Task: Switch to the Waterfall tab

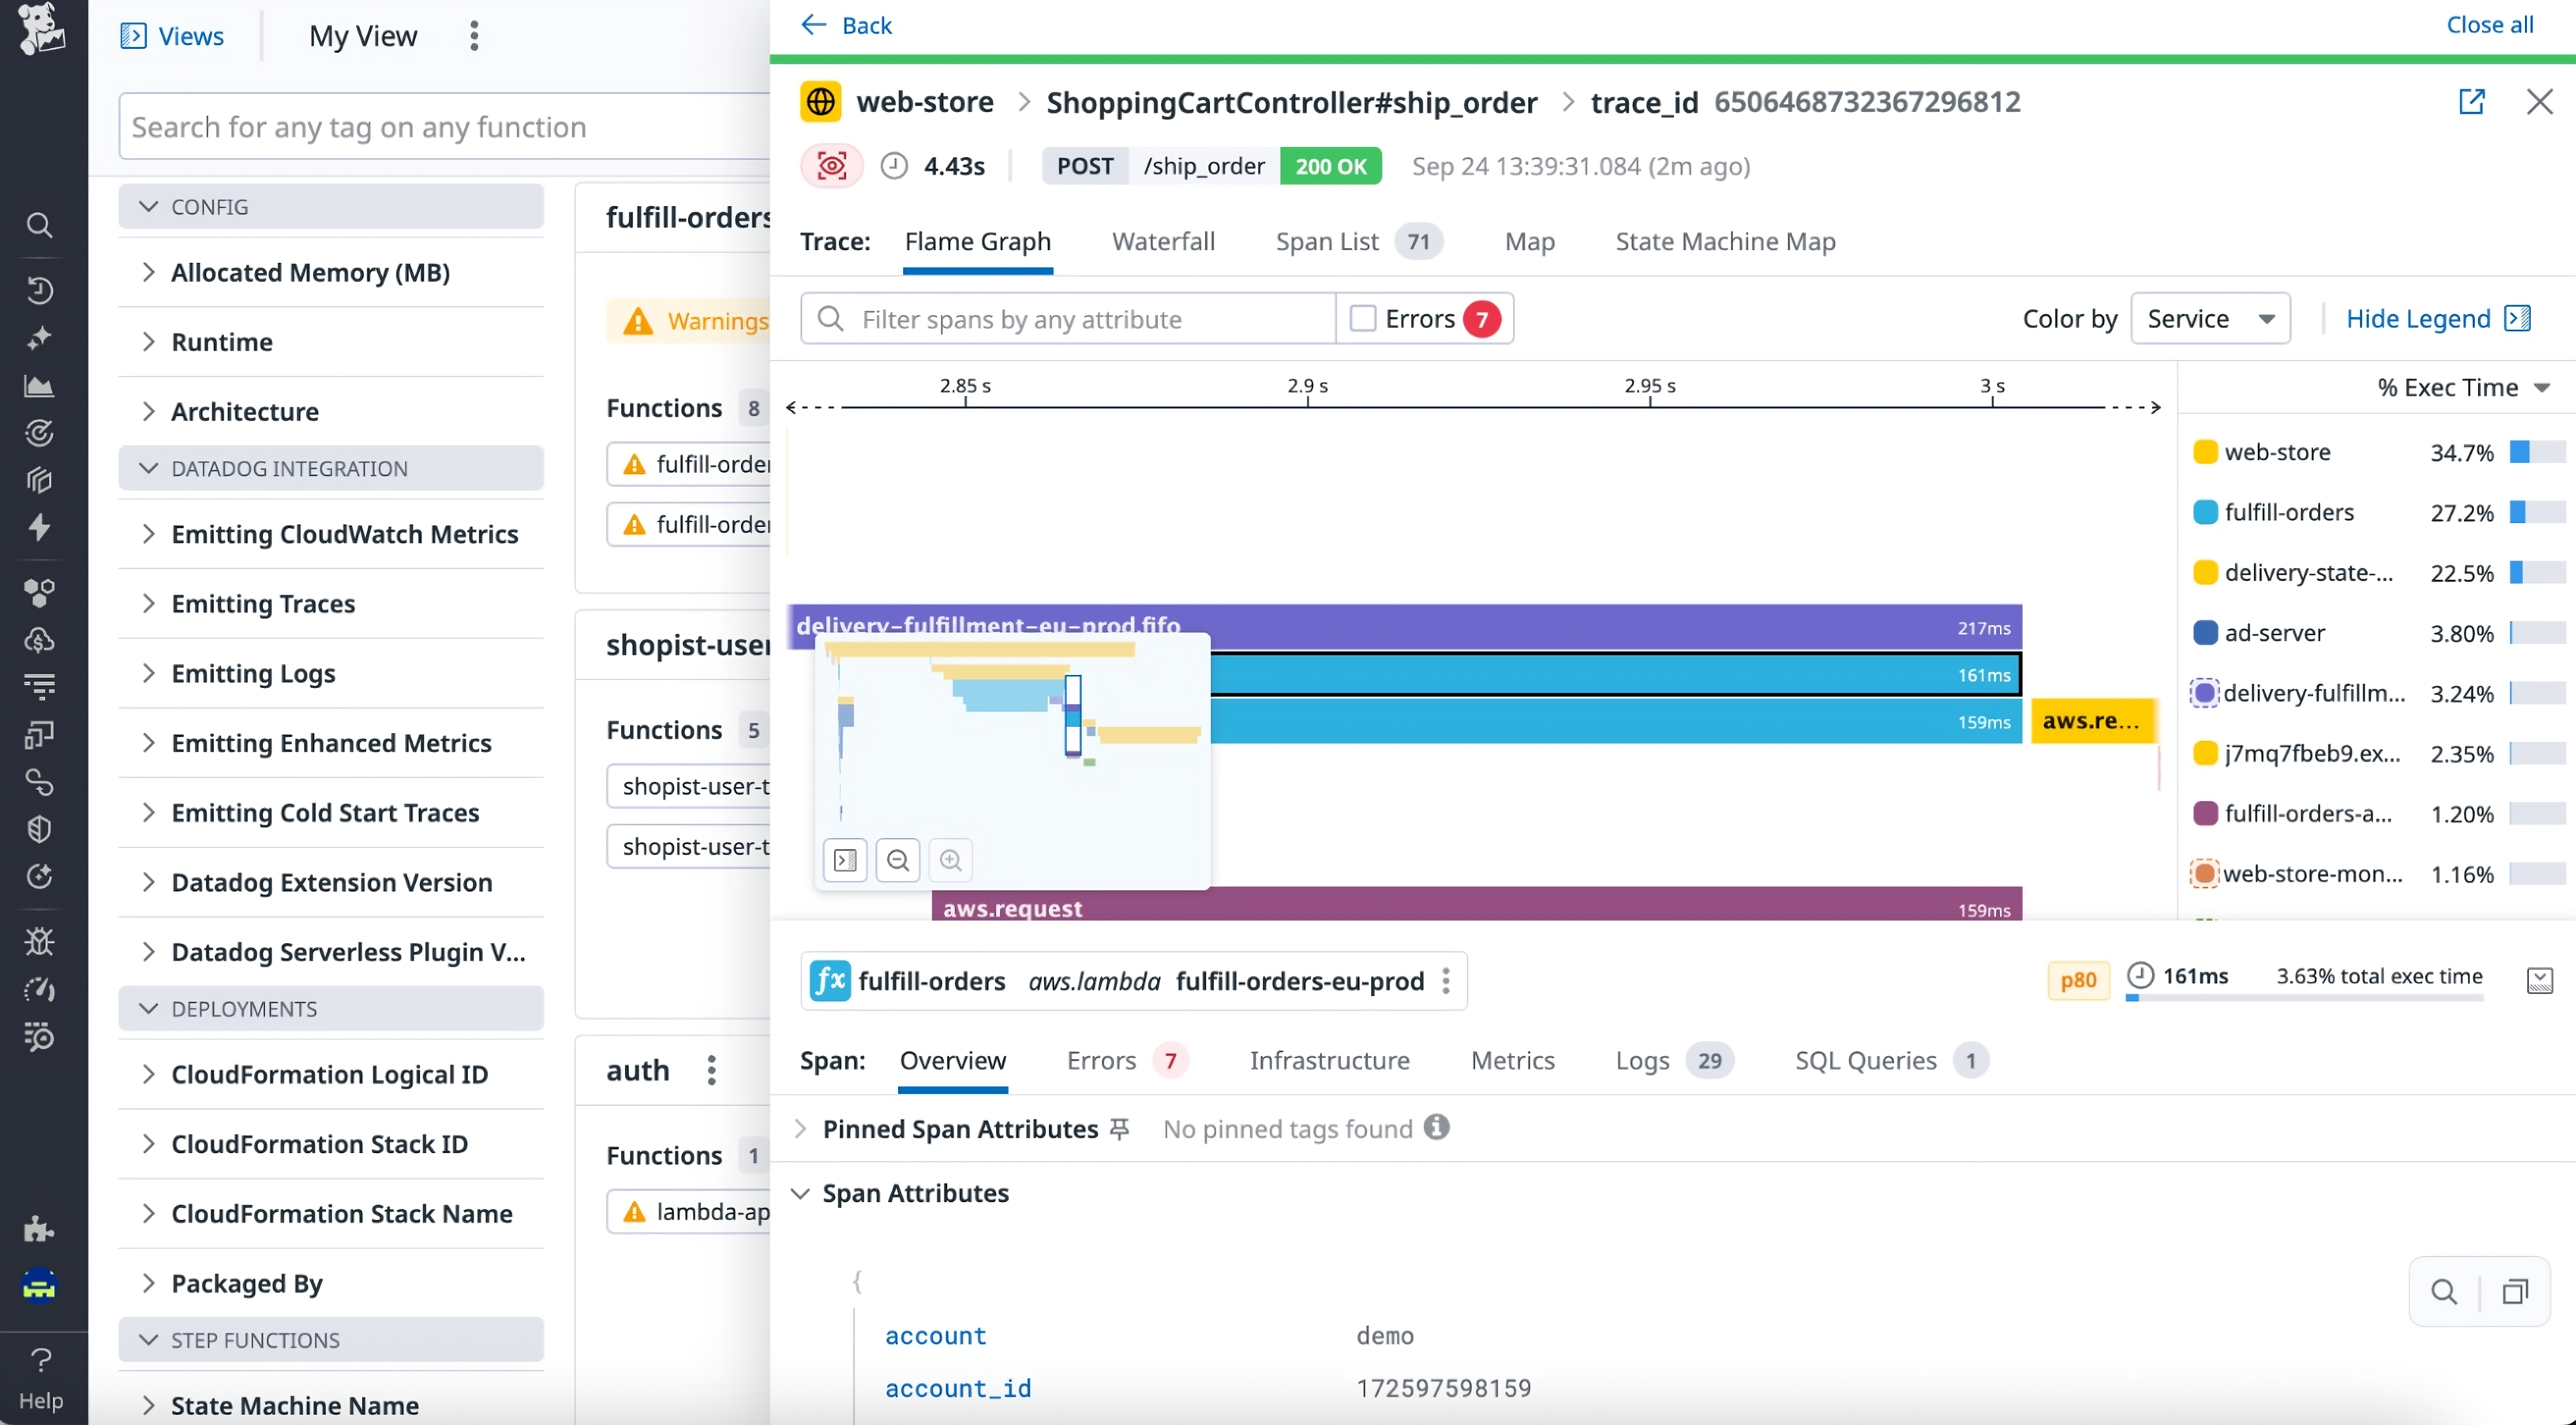Action: [1163, 241]
